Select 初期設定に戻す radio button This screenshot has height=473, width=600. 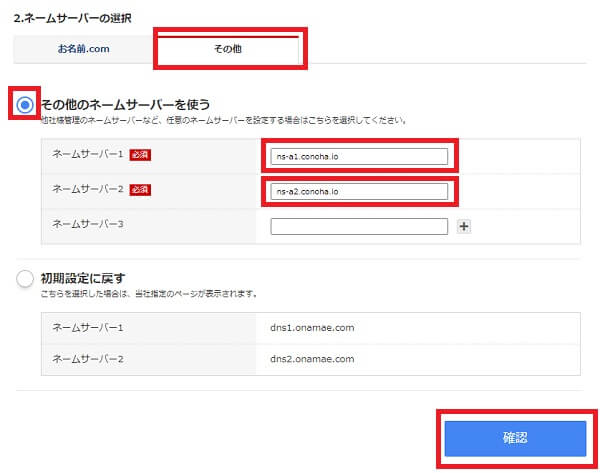point(25,279)
